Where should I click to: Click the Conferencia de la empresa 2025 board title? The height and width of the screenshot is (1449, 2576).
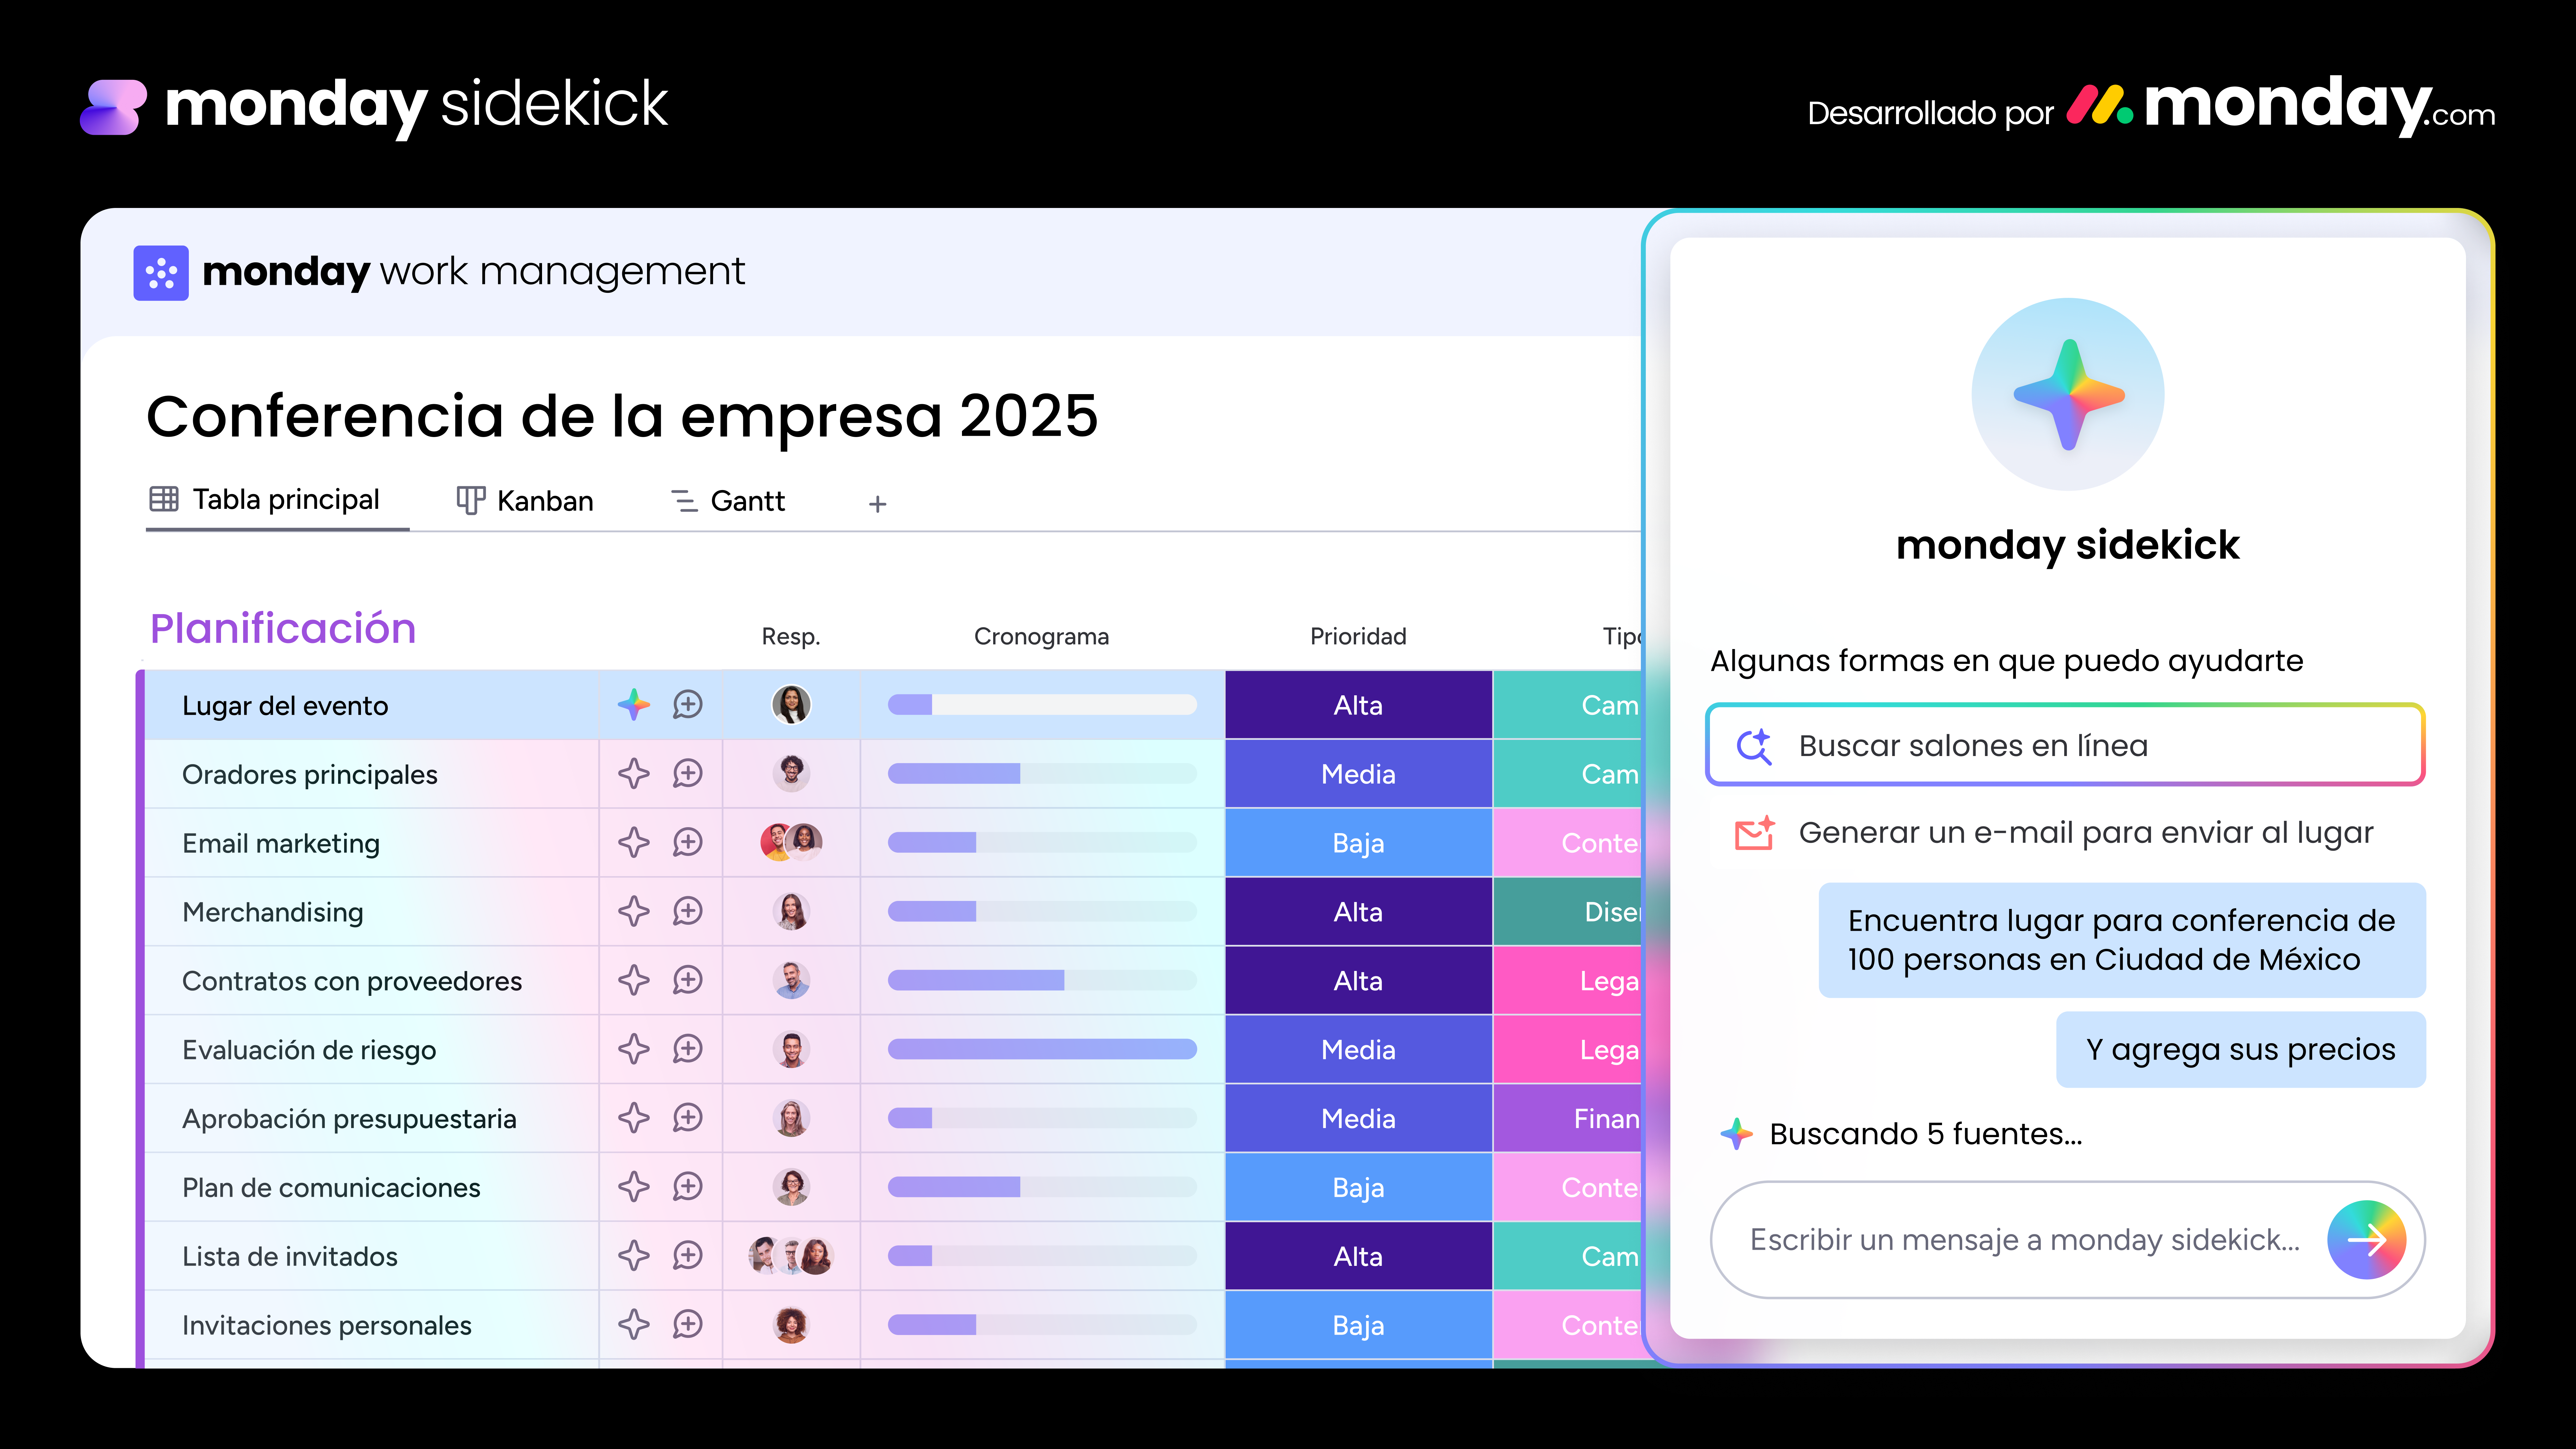[x=622, y=417]
